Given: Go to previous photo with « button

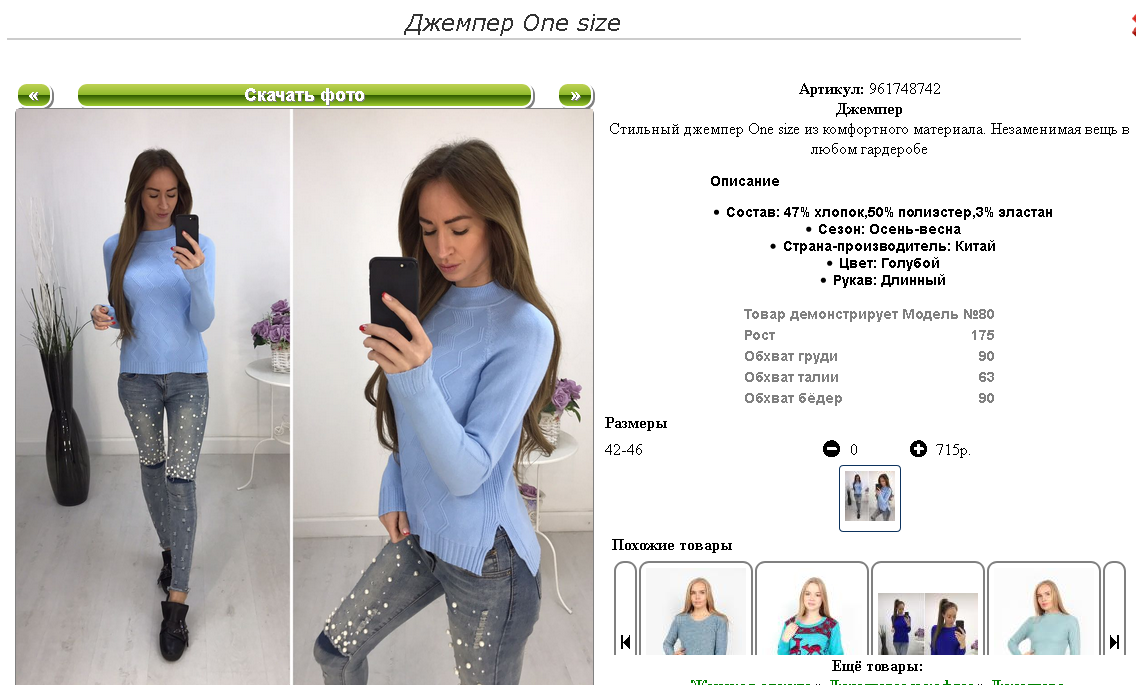Looking at the screenshot, I should pyautogui.click(x=34, y=96).
